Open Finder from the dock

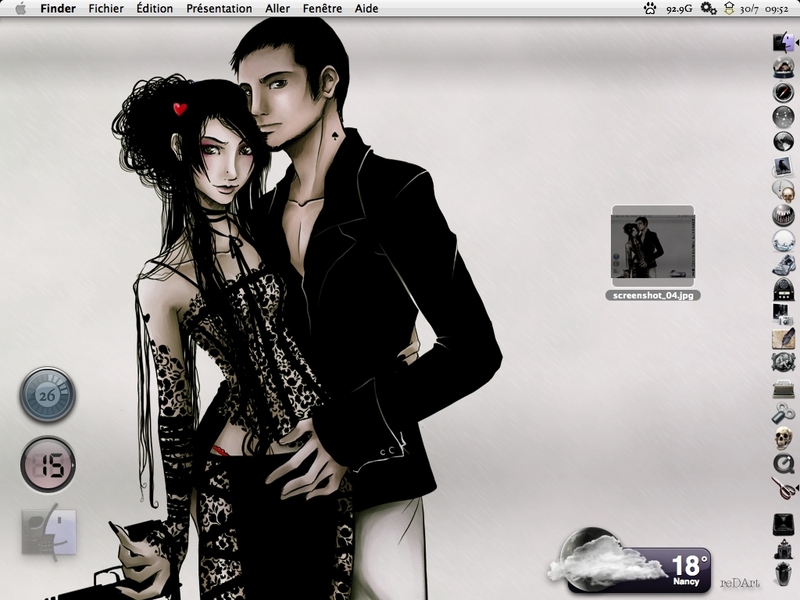click(x=783, y=42)
